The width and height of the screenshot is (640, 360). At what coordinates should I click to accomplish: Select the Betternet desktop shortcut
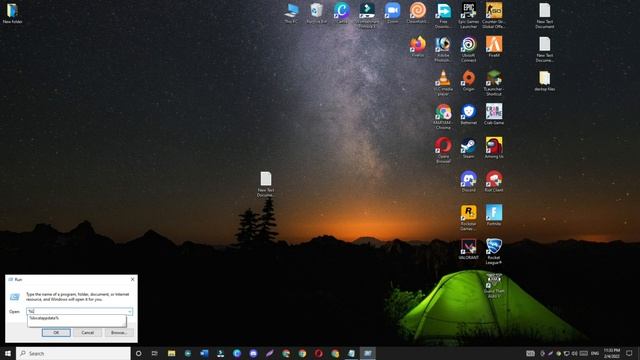pos(469,114)
